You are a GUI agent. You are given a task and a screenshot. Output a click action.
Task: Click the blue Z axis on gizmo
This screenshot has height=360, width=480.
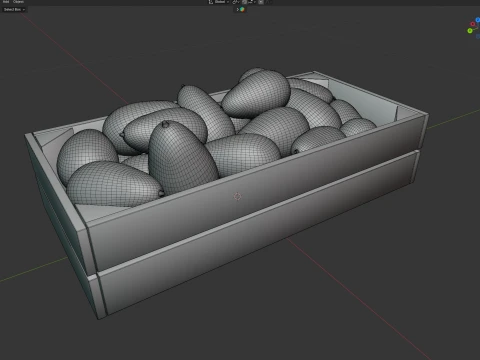(478, 20)
